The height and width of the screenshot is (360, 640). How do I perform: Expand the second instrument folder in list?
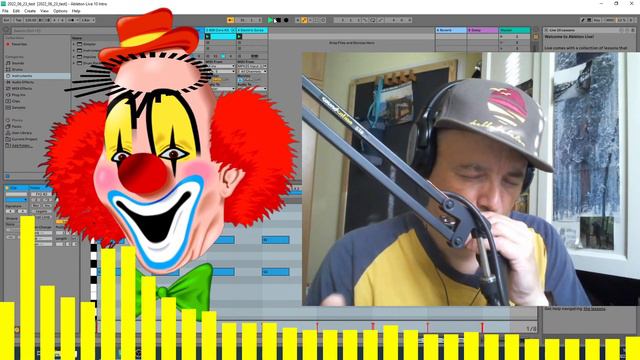click(x=74, y=51)
